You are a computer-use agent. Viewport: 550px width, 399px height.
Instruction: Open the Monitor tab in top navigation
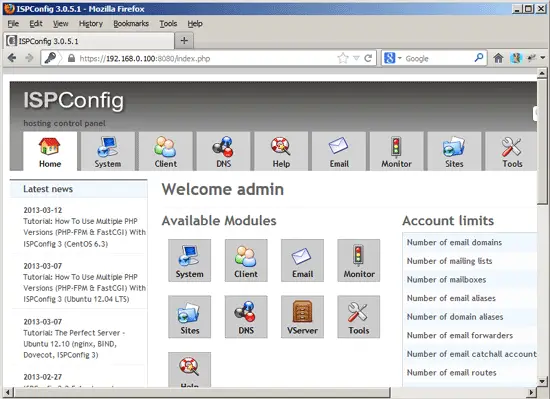point(397,151)
